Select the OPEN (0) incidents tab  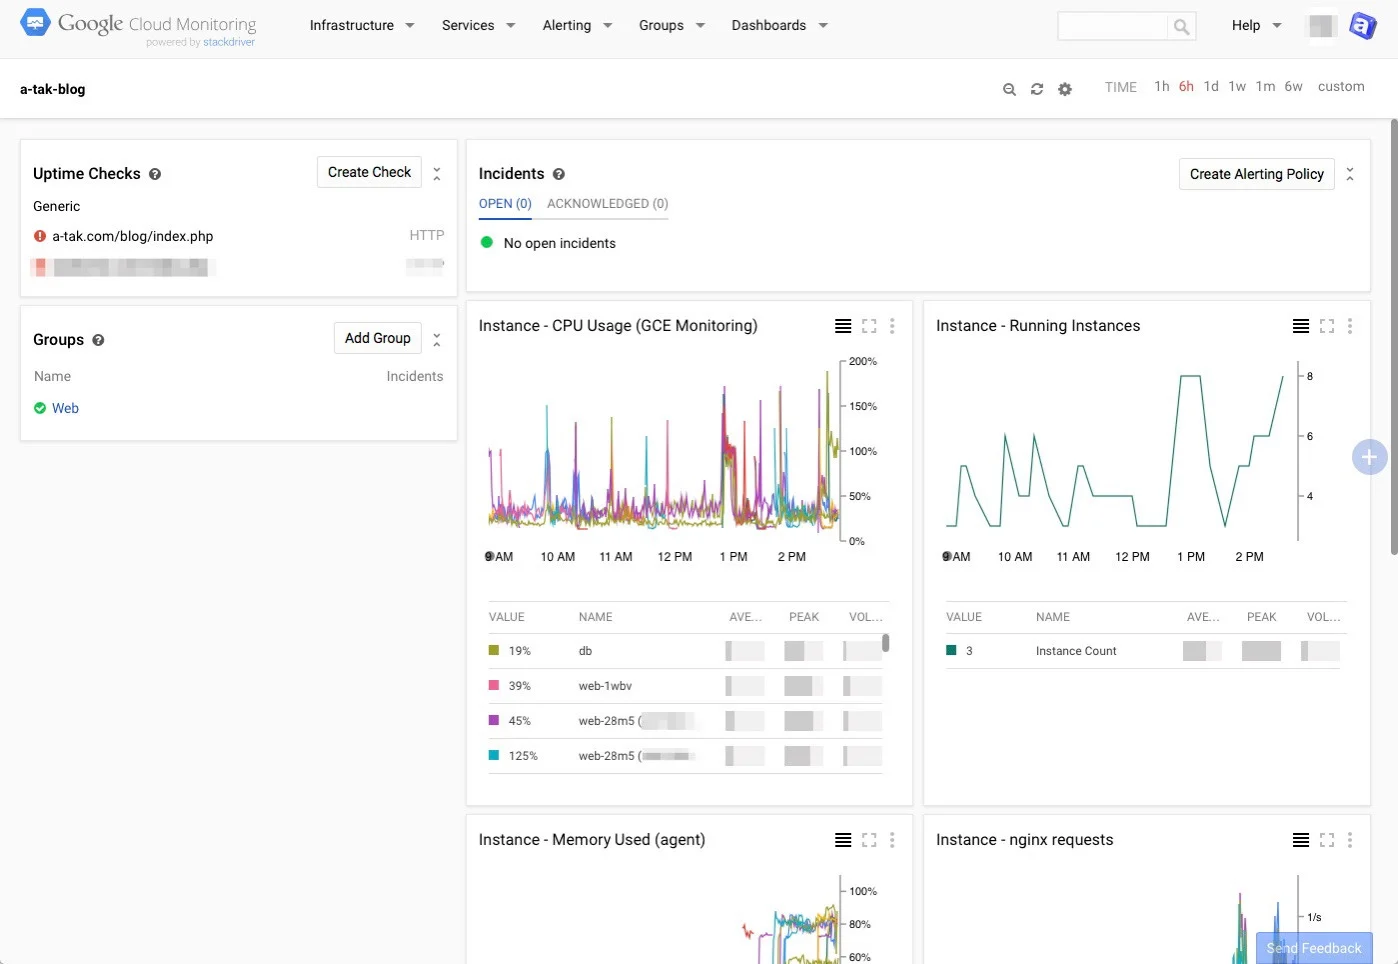coord(505,204)
